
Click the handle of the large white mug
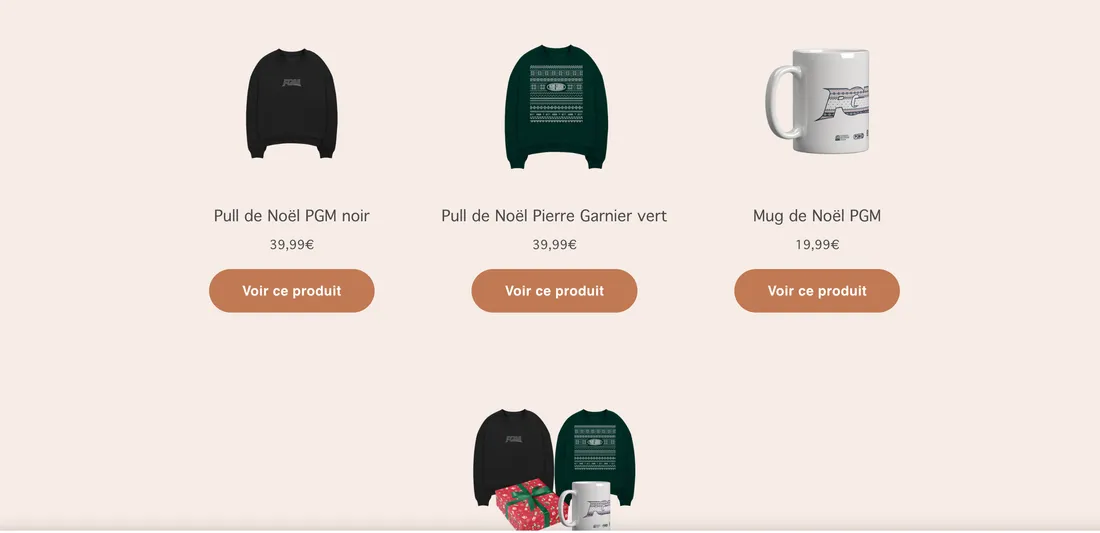click(780, 102)
